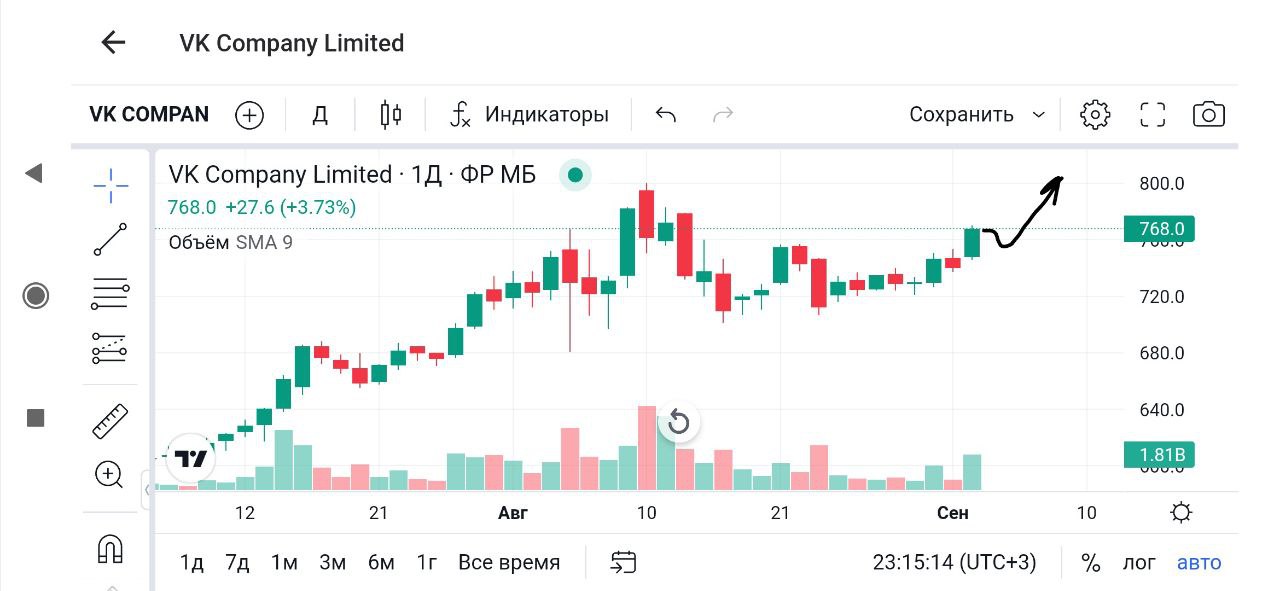Screen dimensions: 1280x591
Task: Expand the Сохранить dropdown arrow
Action: tap(1038, 114)
